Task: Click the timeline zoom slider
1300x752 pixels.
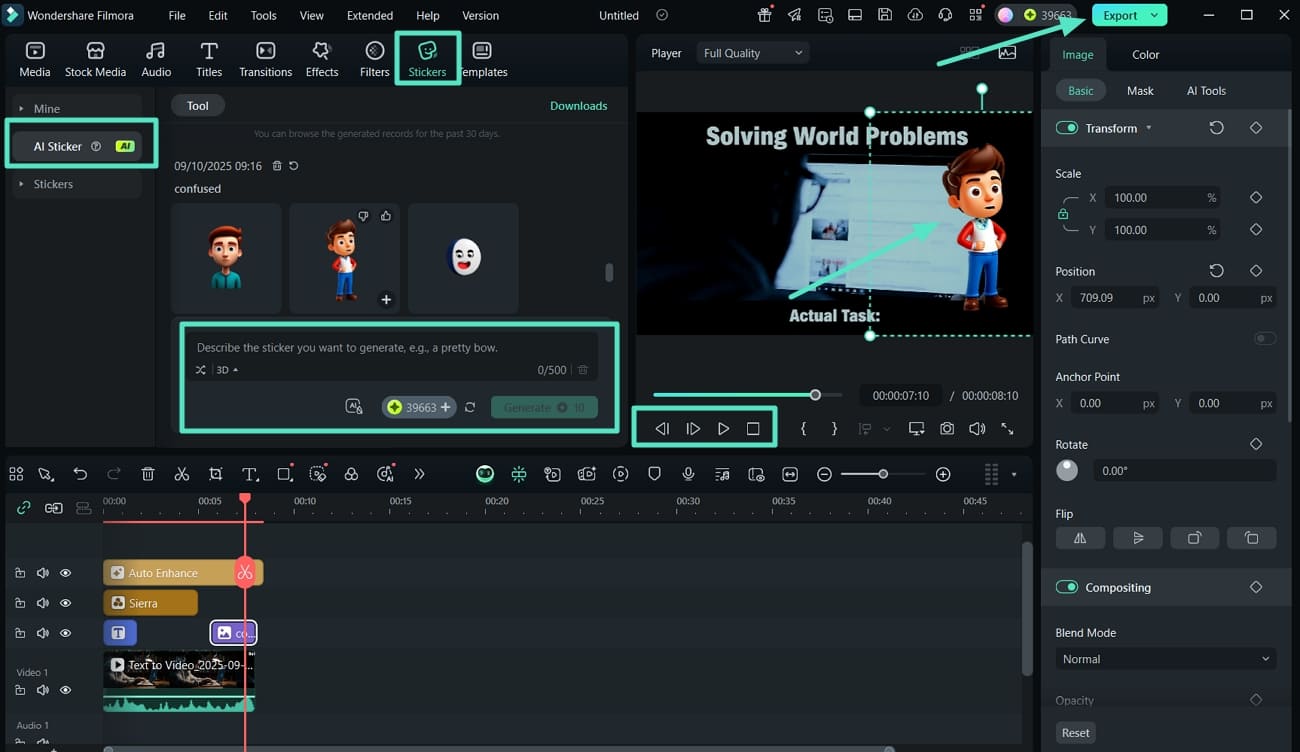Action: click(x=881, y=474)
